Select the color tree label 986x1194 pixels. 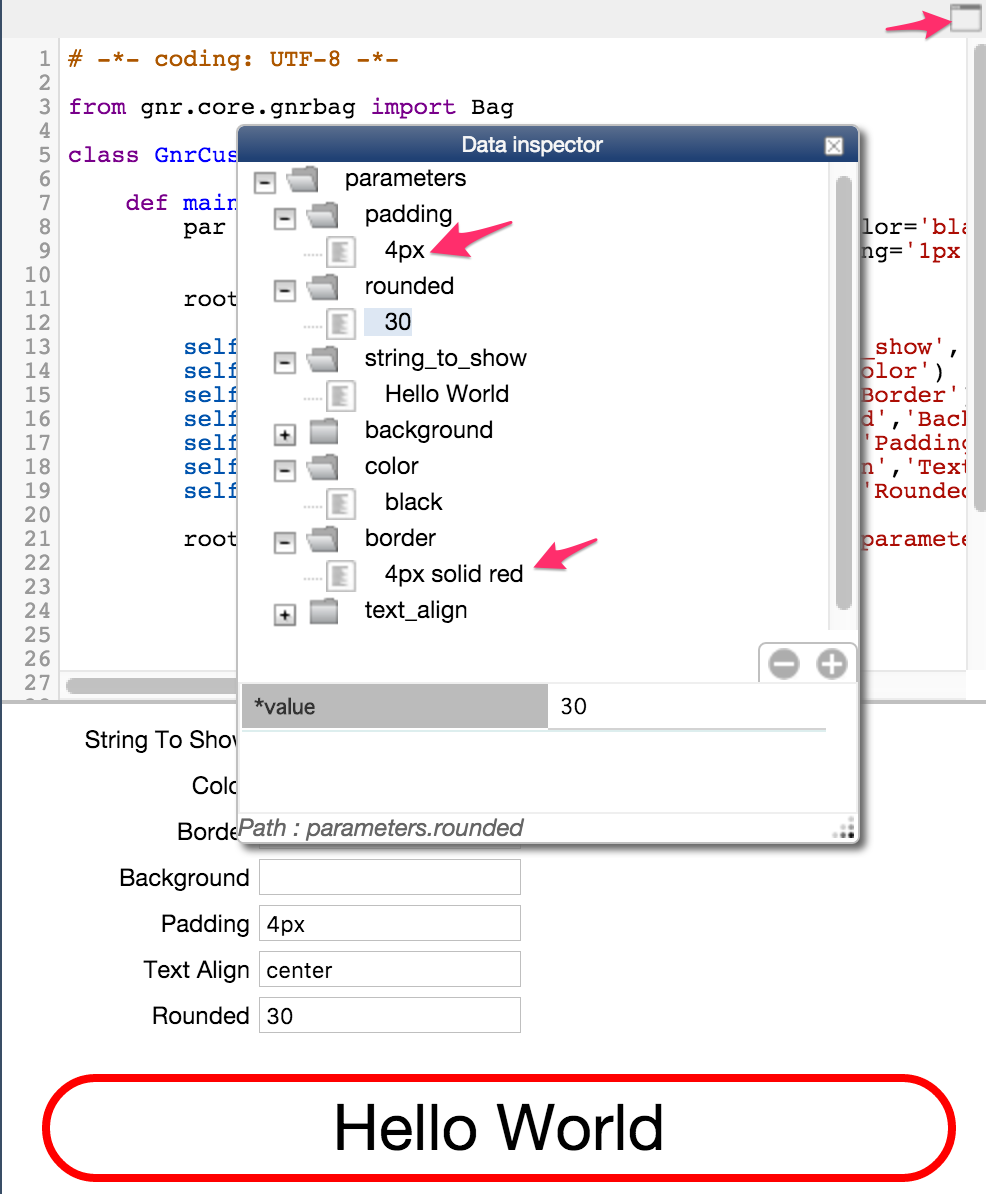coord(391,466)
